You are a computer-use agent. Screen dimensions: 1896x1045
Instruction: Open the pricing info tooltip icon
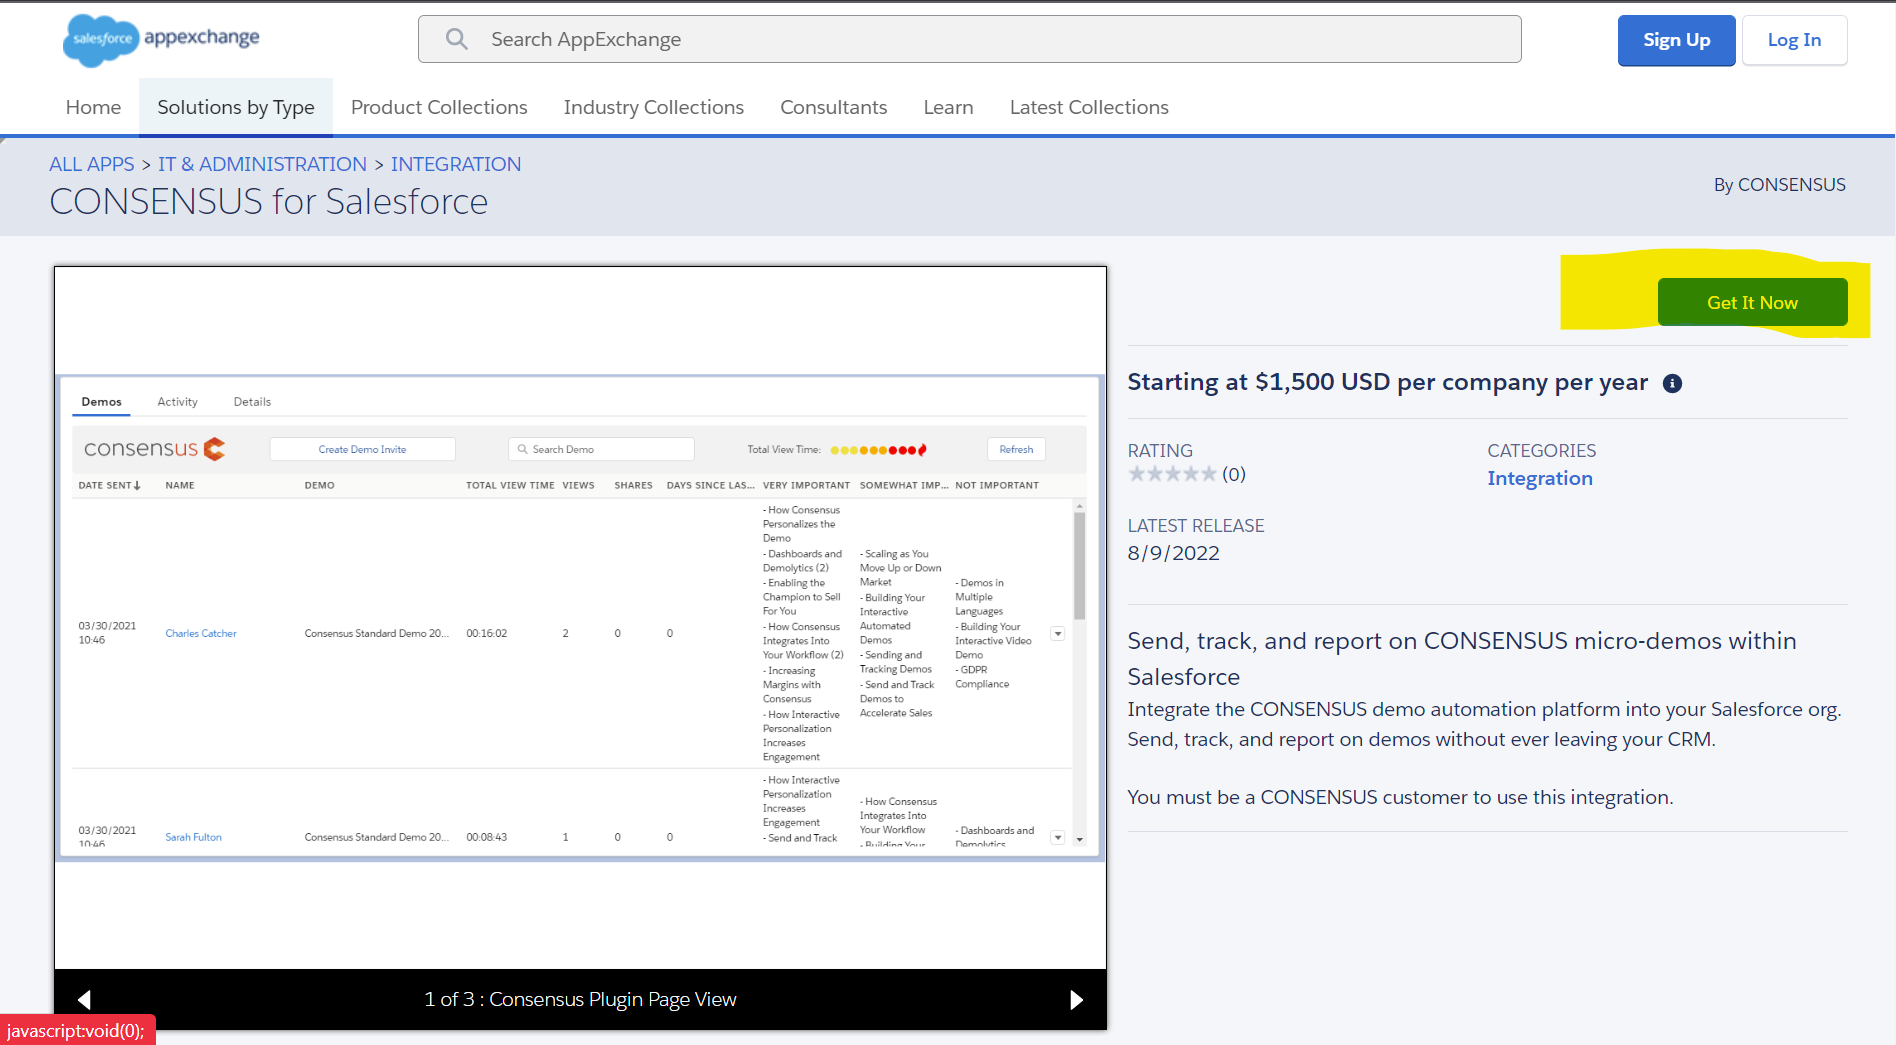coord(1674,383)
